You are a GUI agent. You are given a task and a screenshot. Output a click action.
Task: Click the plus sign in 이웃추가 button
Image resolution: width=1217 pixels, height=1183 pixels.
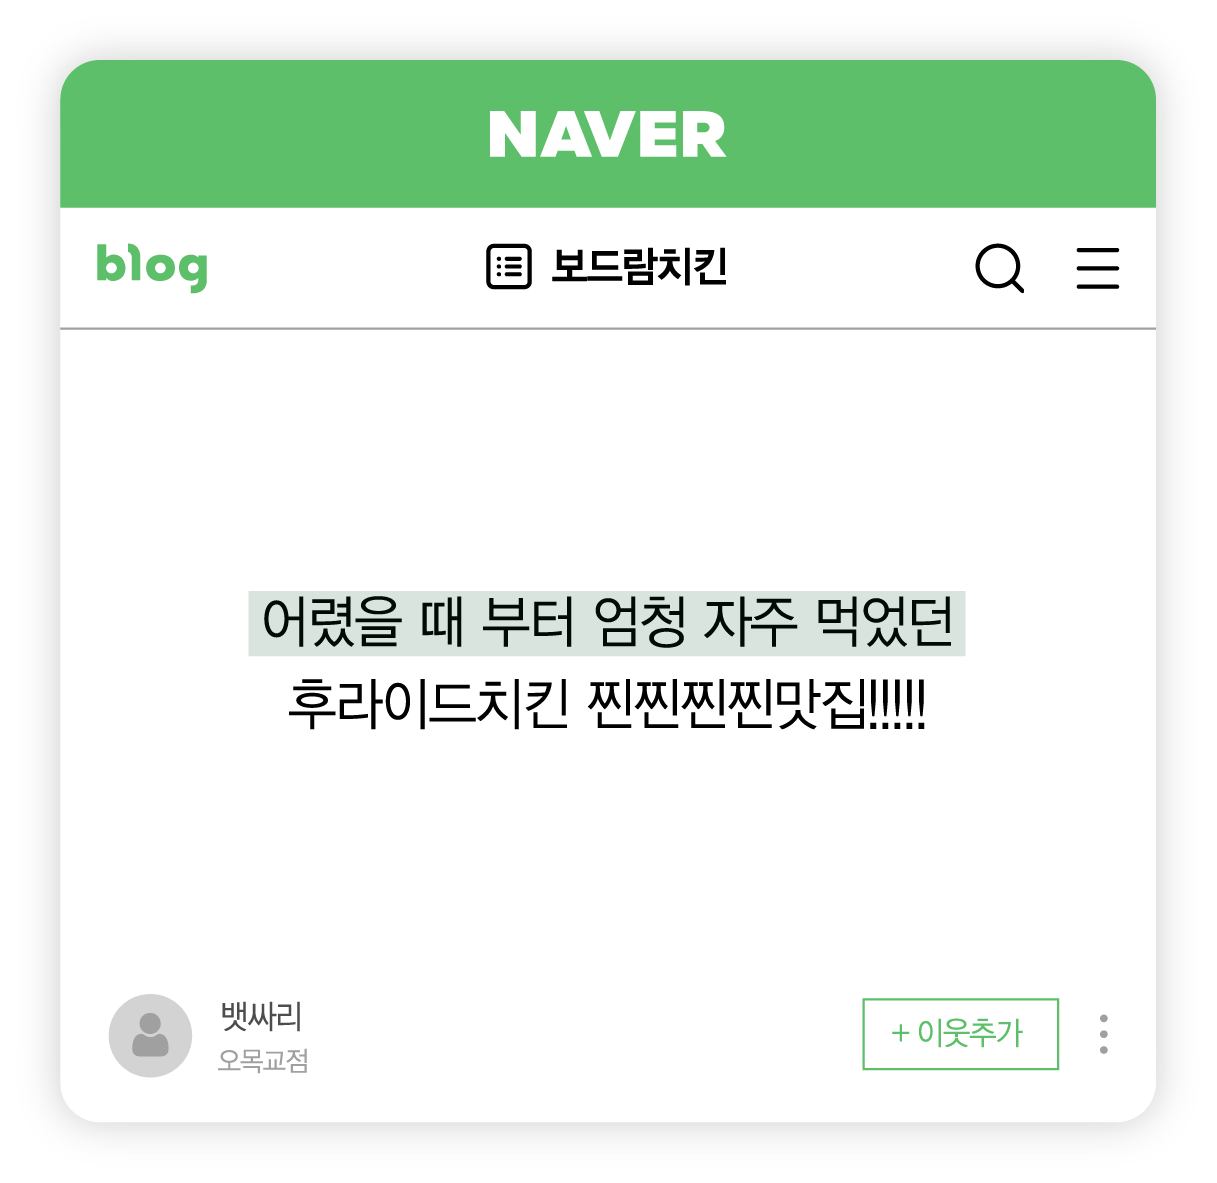[x=900, y=1033]
